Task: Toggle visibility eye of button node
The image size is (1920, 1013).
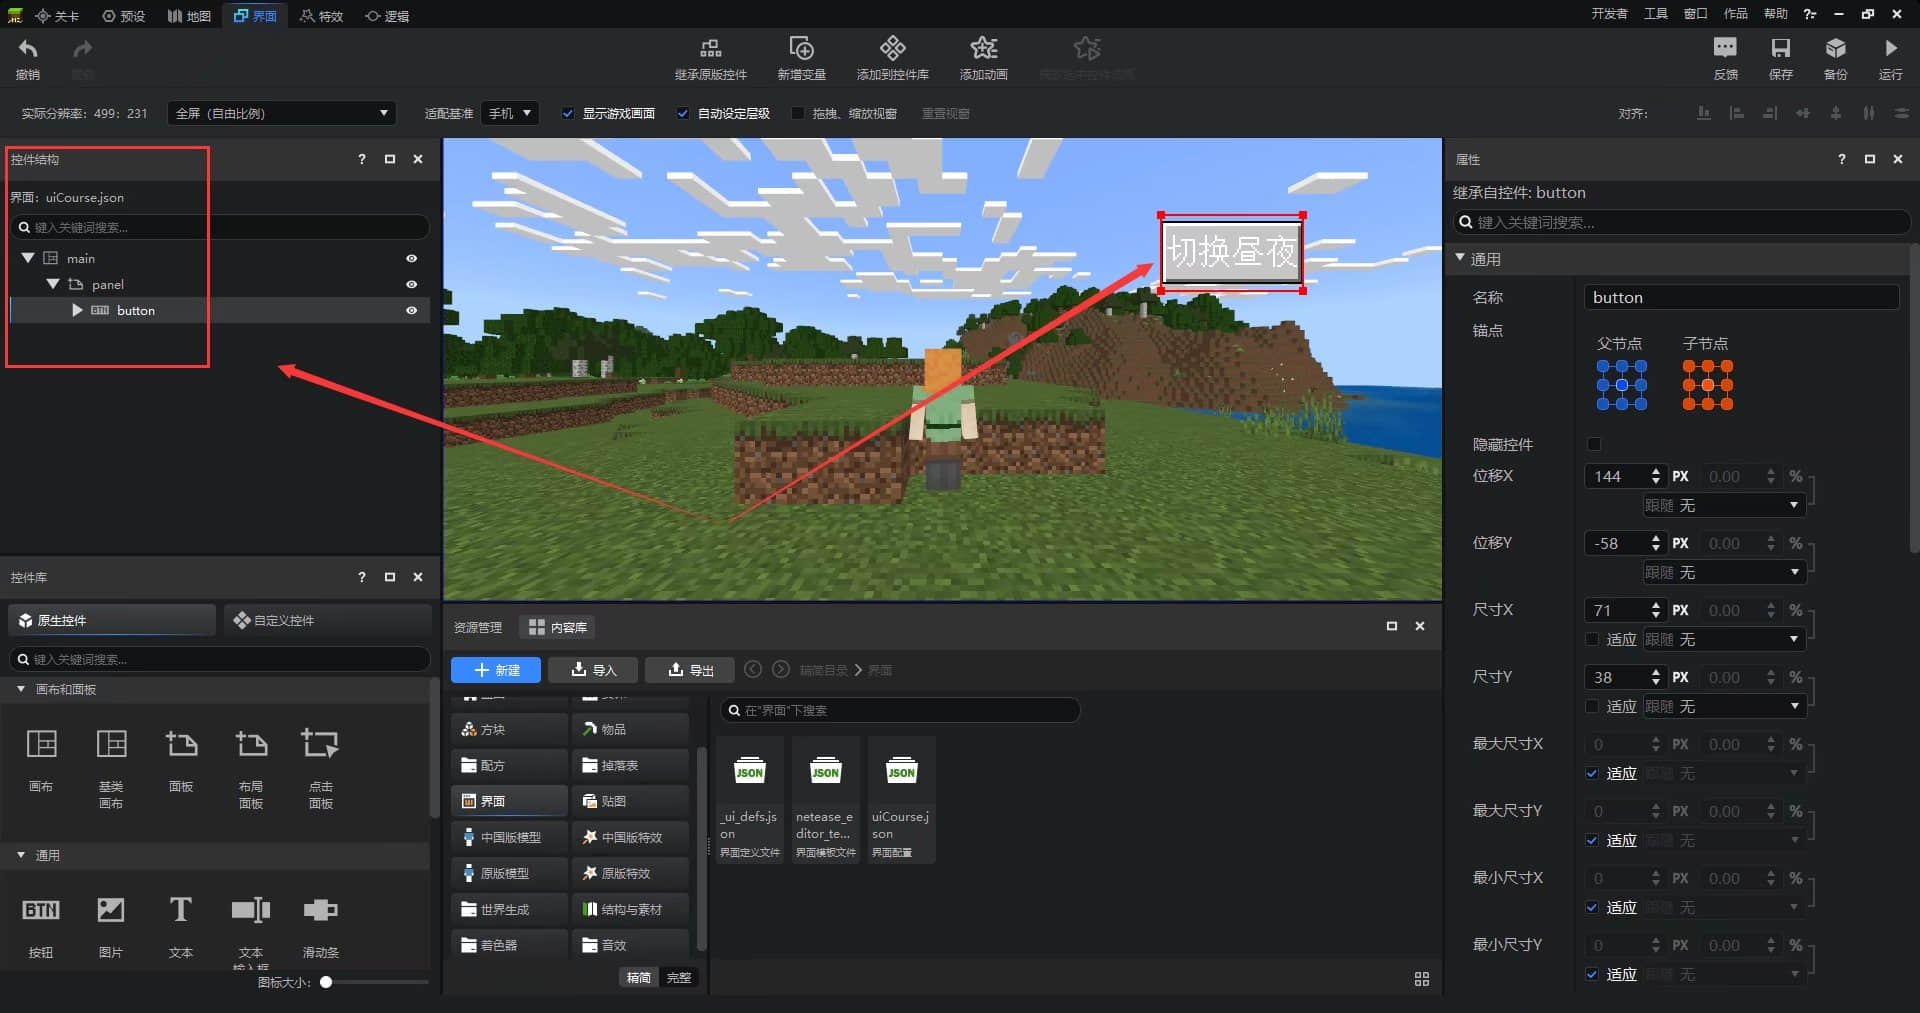Action: (x=411, y=310)
